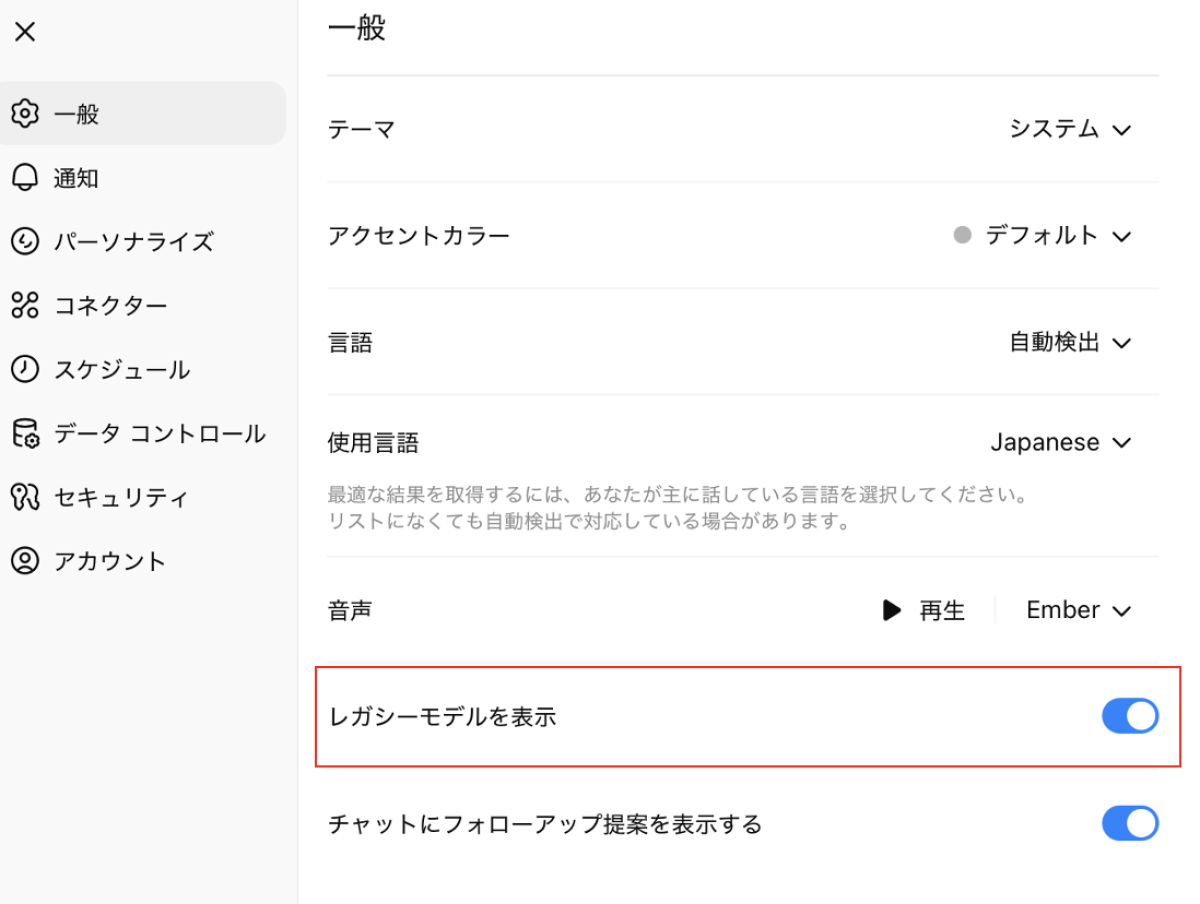This screenshot has width=1200, height=904.
Task: Switch to the アカウント settings tab label
Action: (x=110, y=561)
